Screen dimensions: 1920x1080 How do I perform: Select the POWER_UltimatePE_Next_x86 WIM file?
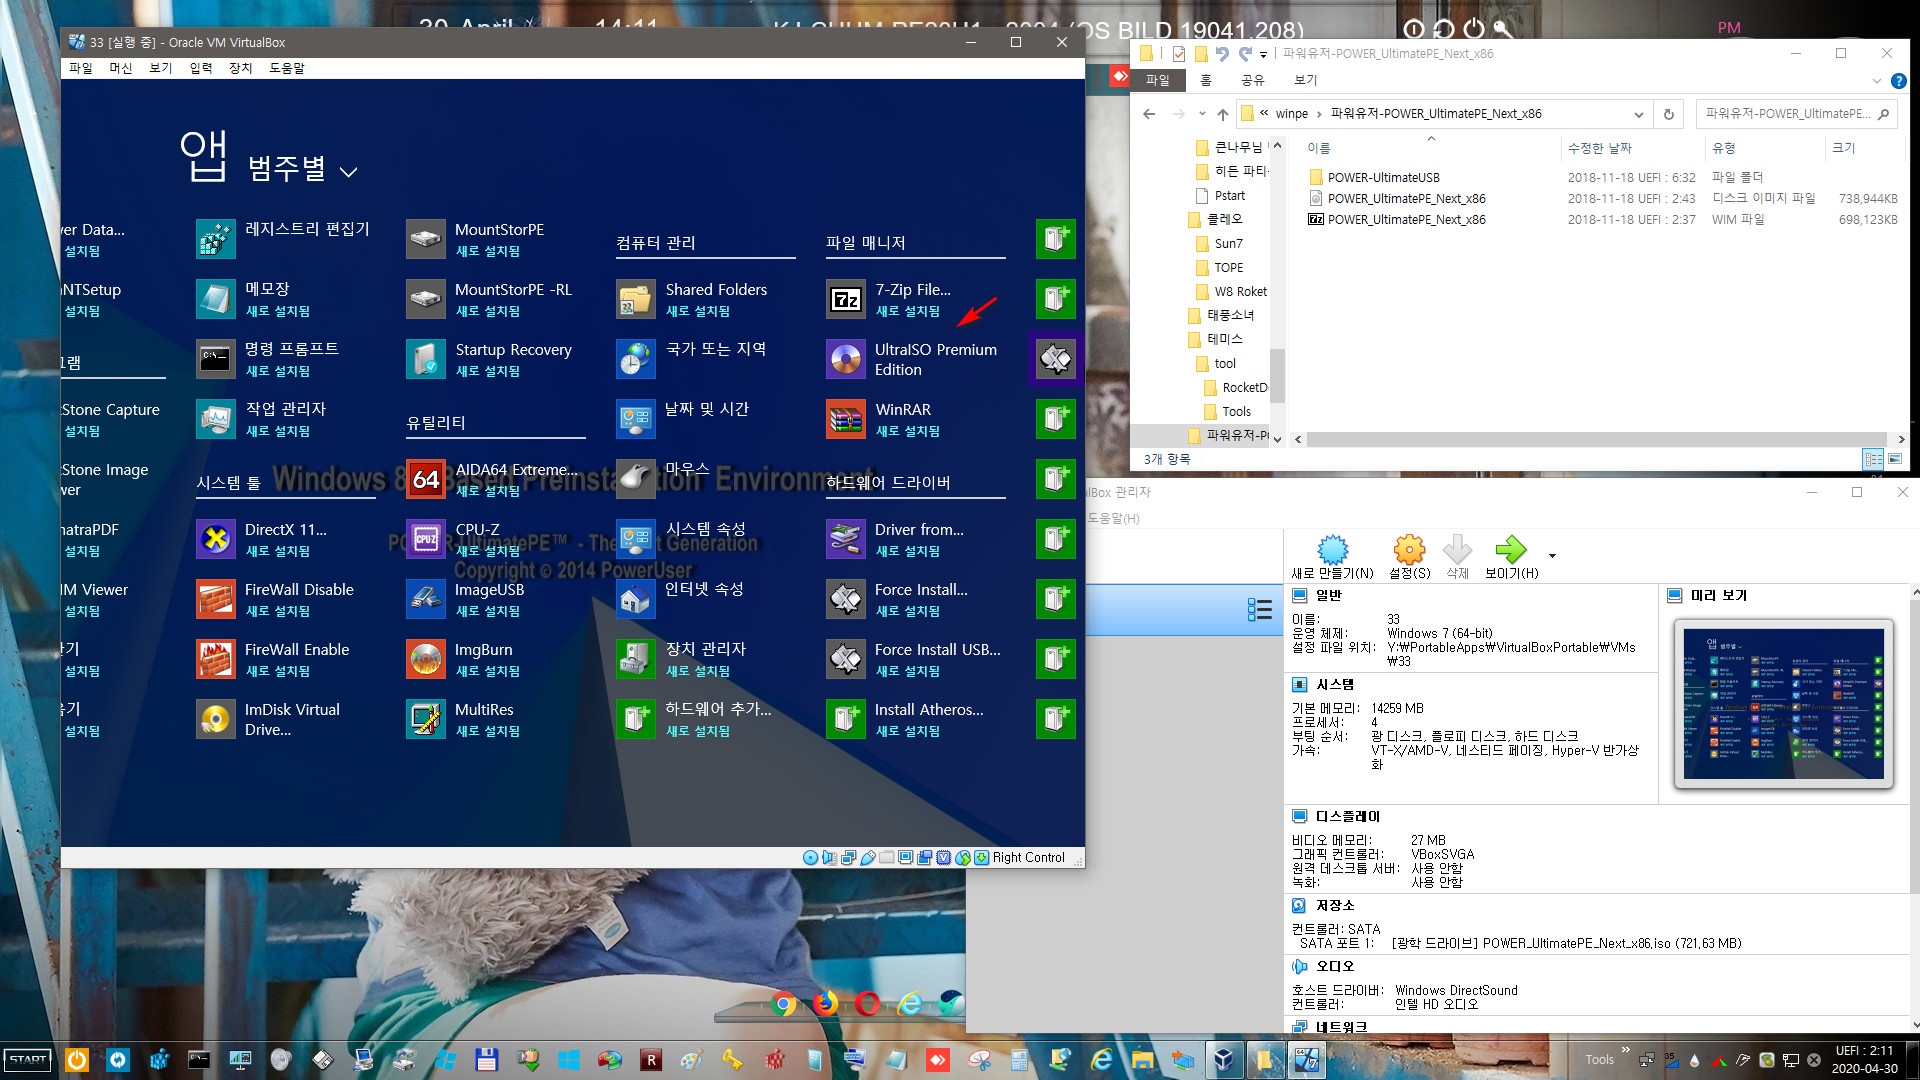[x=1406, y=219]
